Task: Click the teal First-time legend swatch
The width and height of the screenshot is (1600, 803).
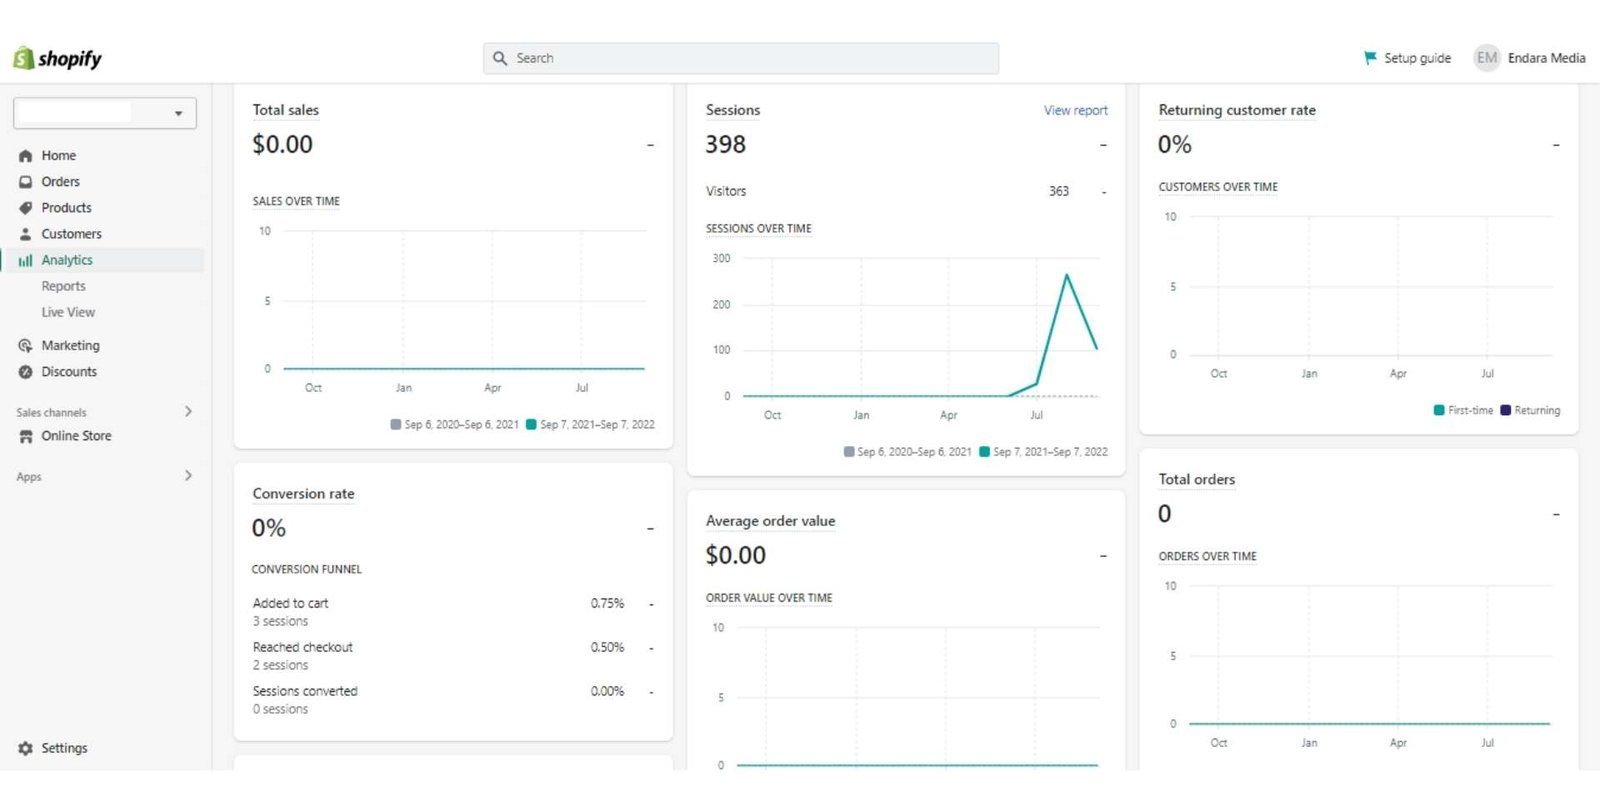Action: tap(1439, 410)
